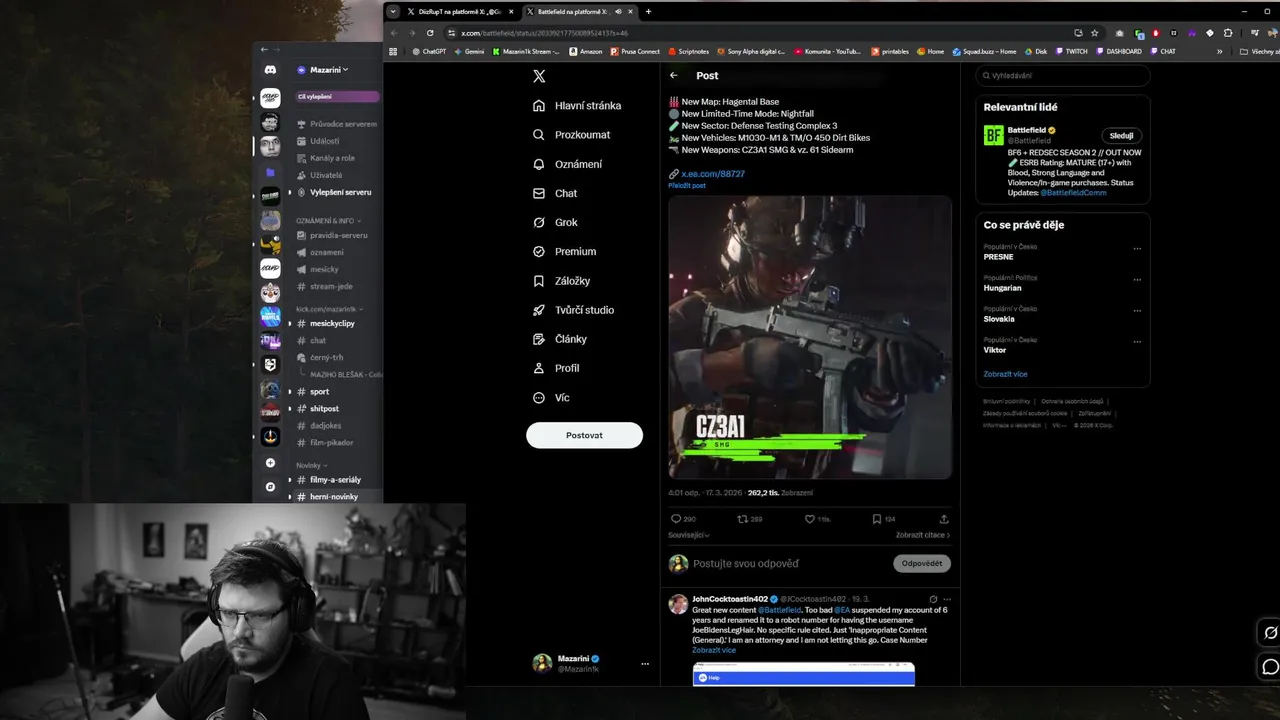Click the Postovat button
This screenshot has width=1280, height=720.
coord(584,435)
